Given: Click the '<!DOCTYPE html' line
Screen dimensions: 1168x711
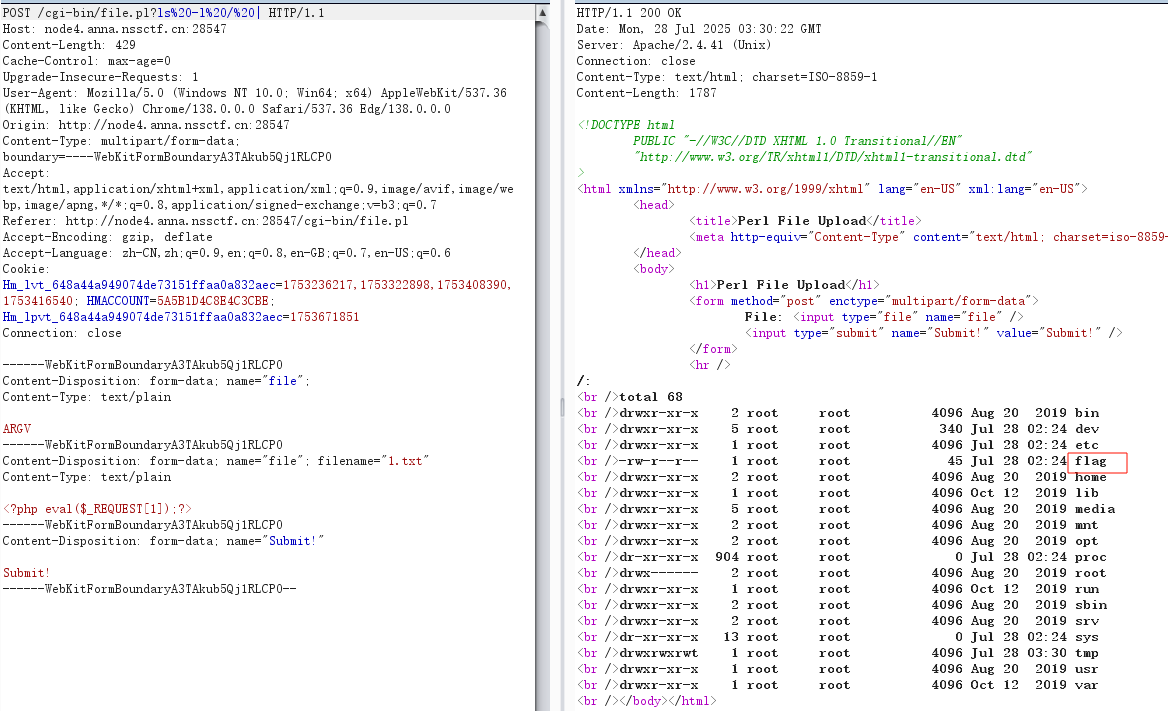Looking at the screenshot, I should (626, 125).
